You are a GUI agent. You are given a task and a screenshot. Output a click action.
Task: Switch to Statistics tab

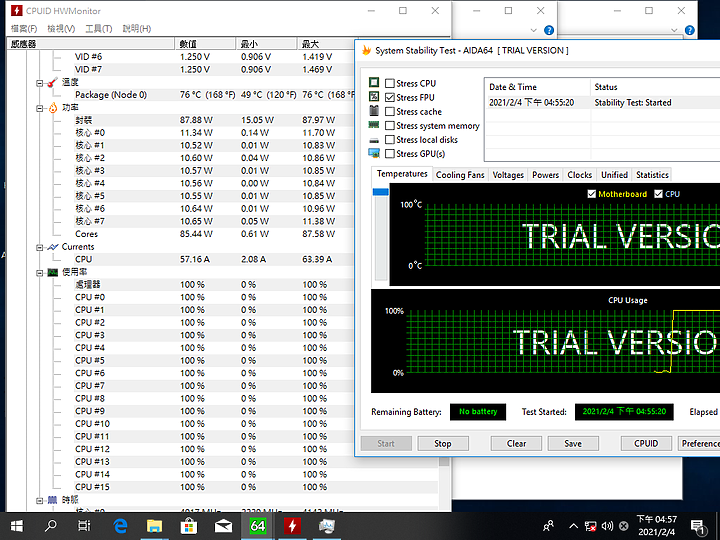[652, 175]
